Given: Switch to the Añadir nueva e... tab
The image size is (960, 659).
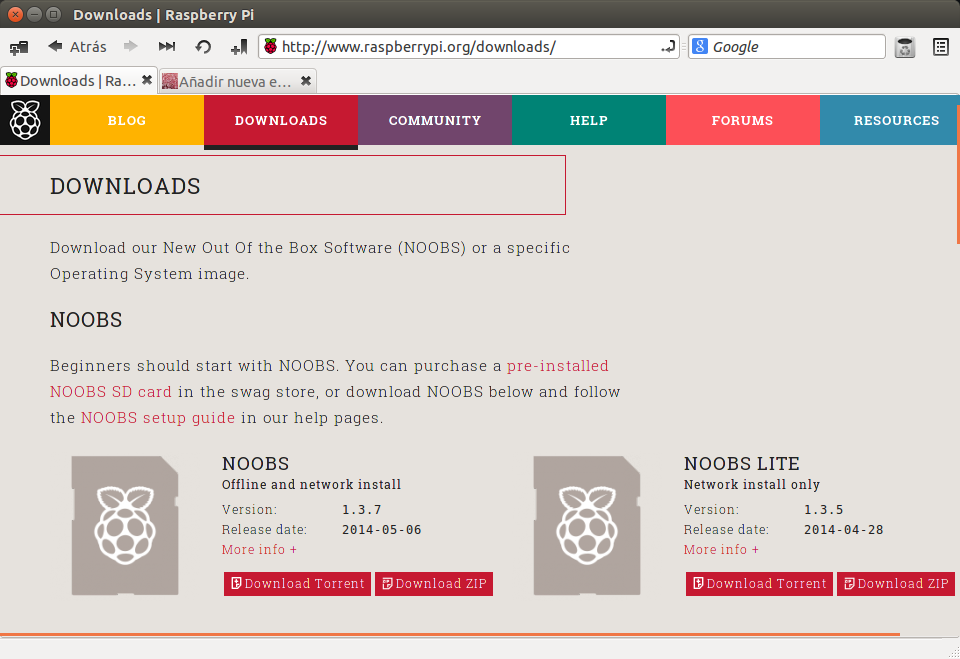Looking at the screenshot, I should click(x=228, y=81).
